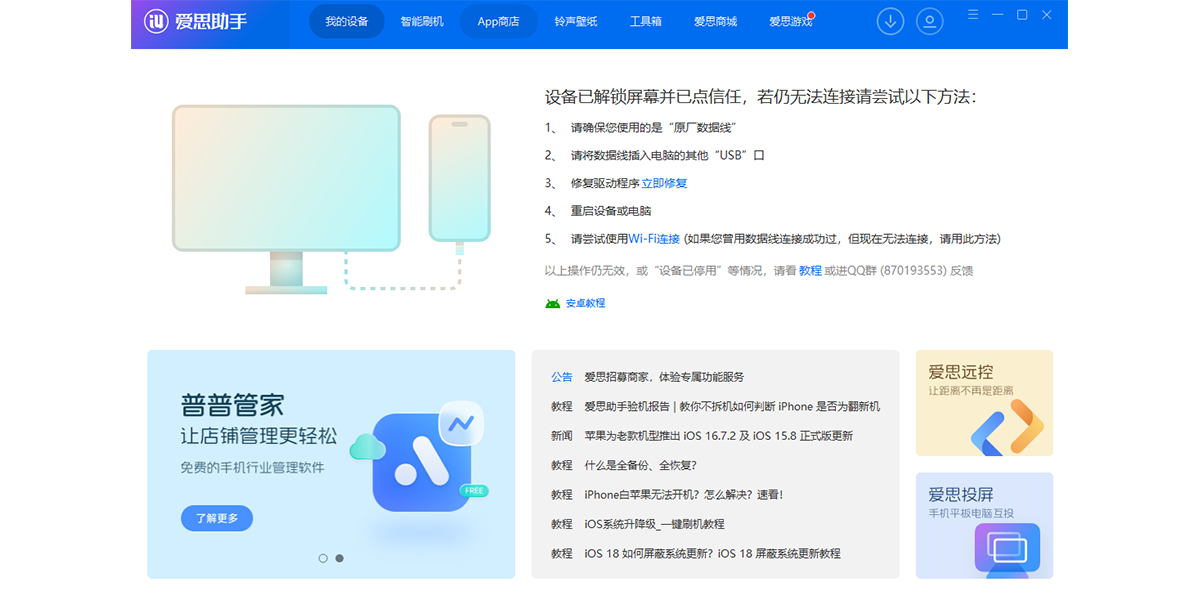The image size is (1200, 600).
Task: Open the hamburger menu icon in title bar
Action: click(974, 15)
